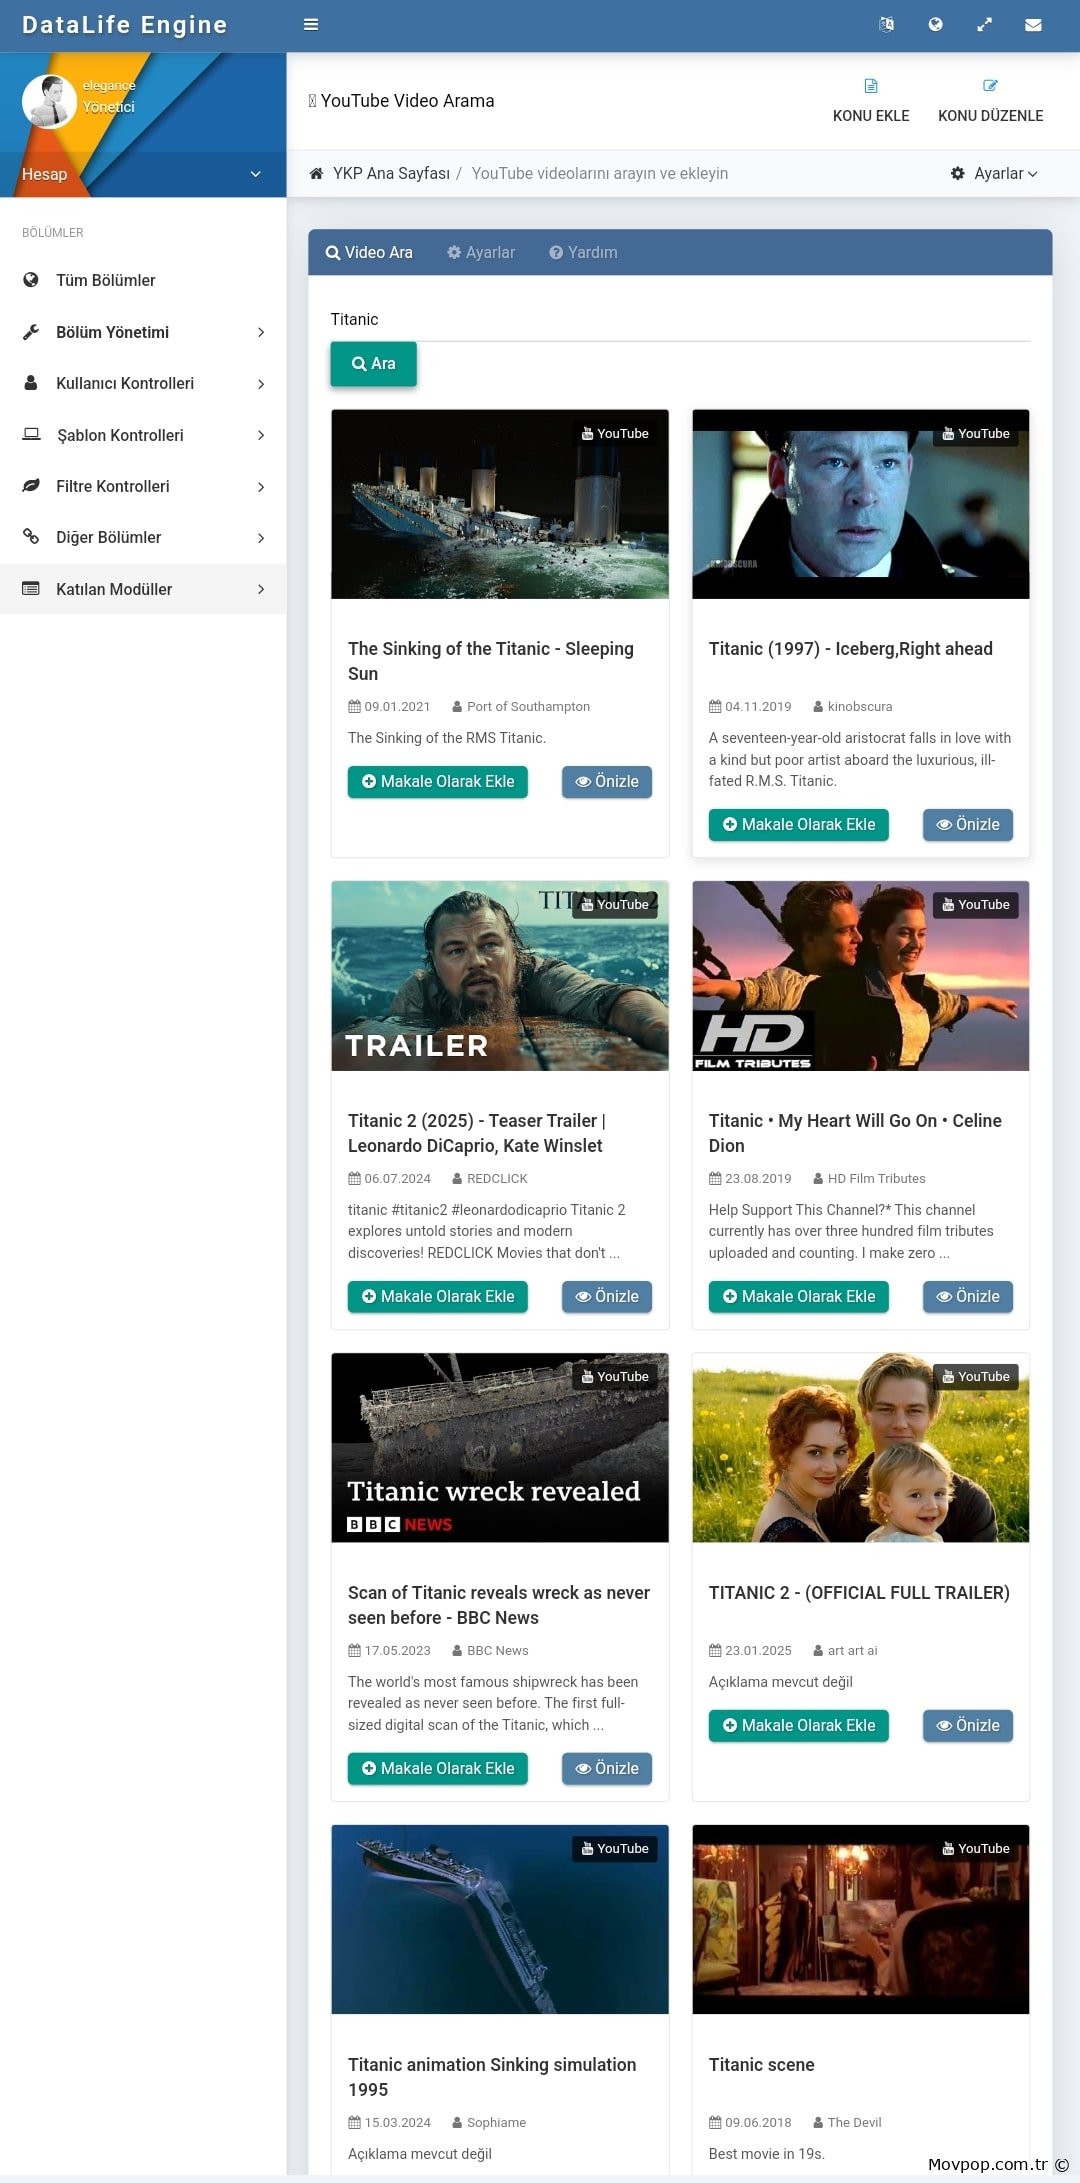
Task: Add Sleeping Sun video with Makale Olarak Ekle
Action: (x=437, y=782)
